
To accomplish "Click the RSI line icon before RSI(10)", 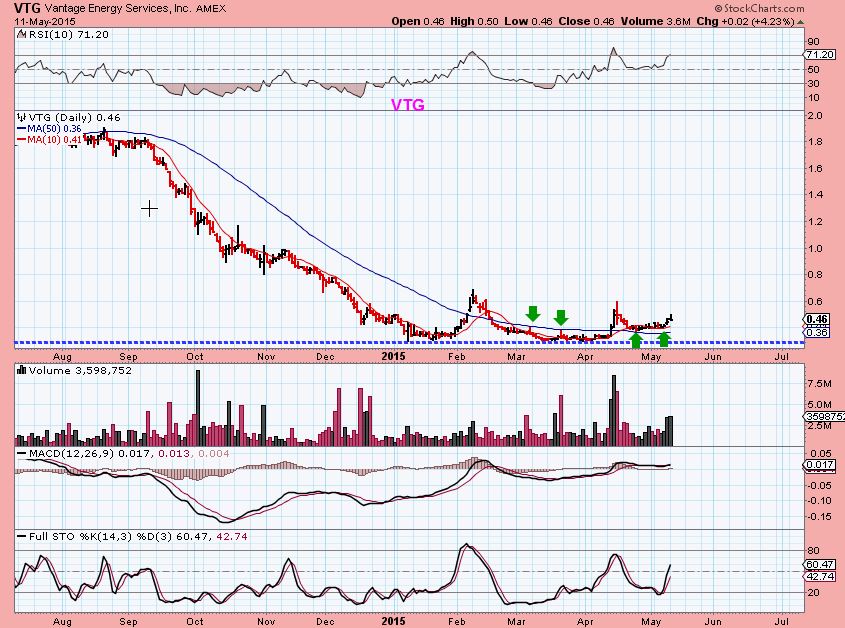I will tap(21, 34).
